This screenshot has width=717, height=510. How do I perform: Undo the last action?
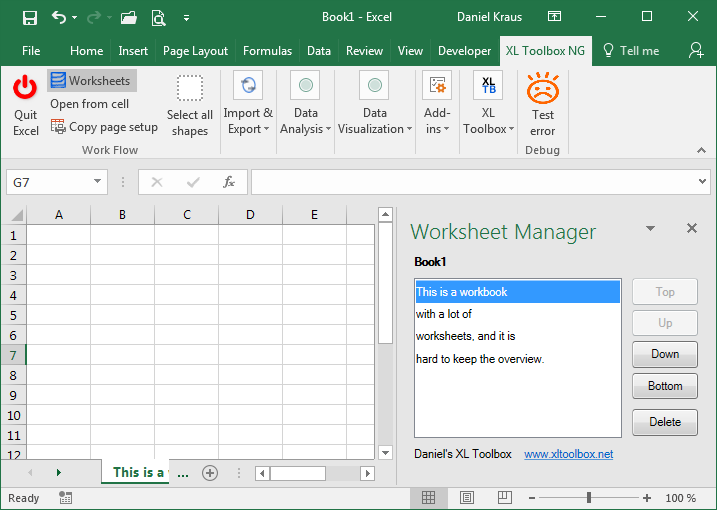[x=59, y=17]
